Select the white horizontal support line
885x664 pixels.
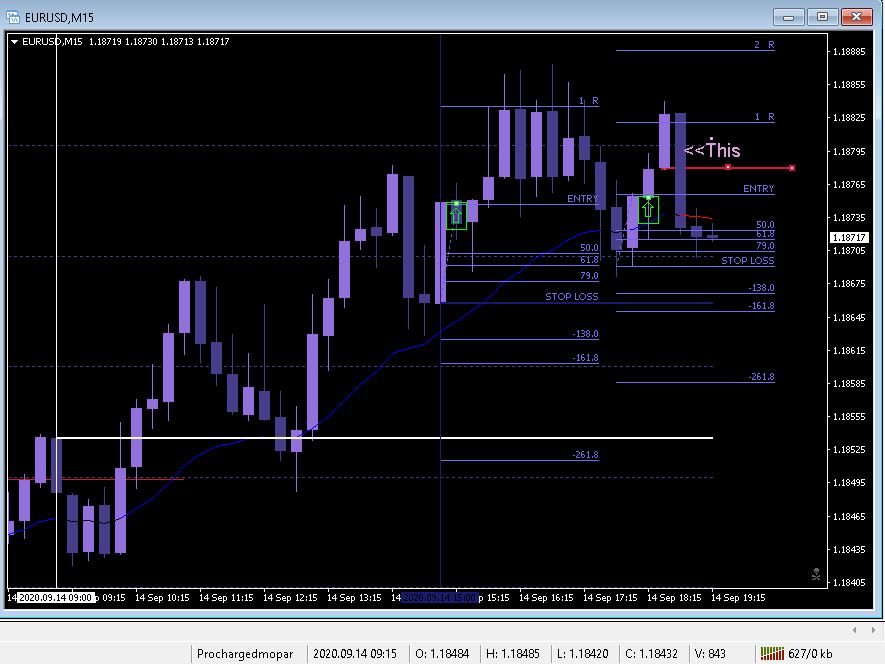point(384,438)
